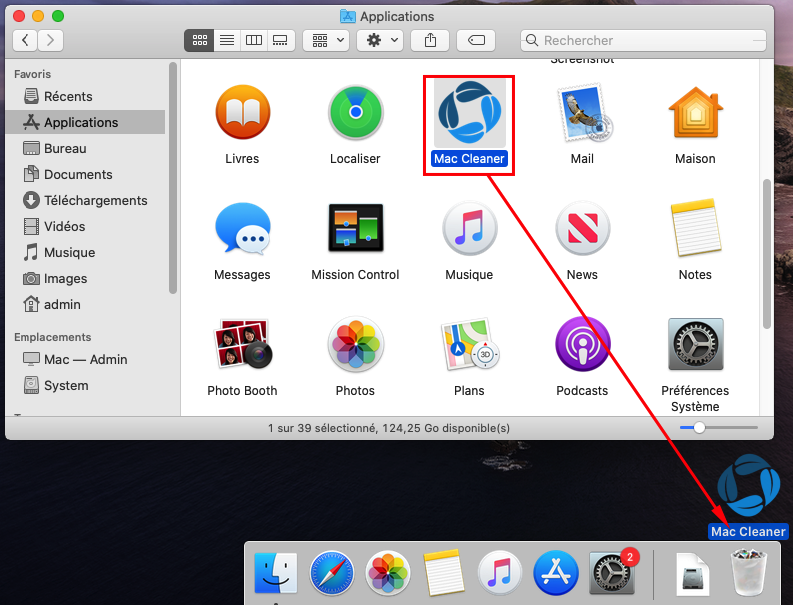This screenshot has height=605, width=793.
Task: Select the Maison app icon
Action: click(695, 112)
